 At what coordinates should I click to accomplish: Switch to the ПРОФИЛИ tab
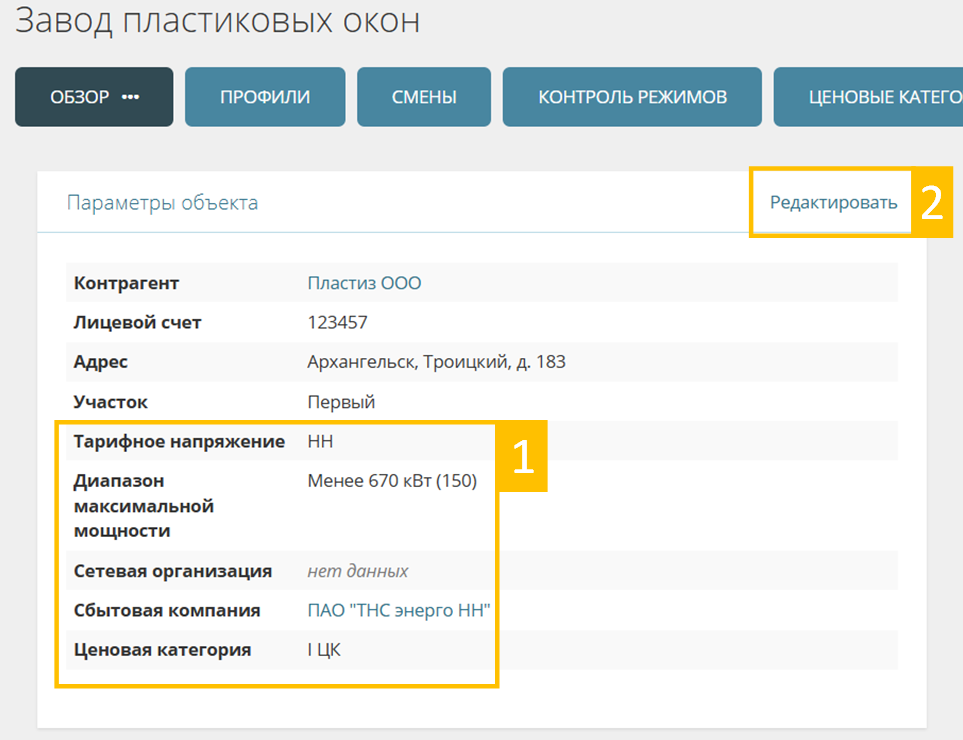click(265, 97)
